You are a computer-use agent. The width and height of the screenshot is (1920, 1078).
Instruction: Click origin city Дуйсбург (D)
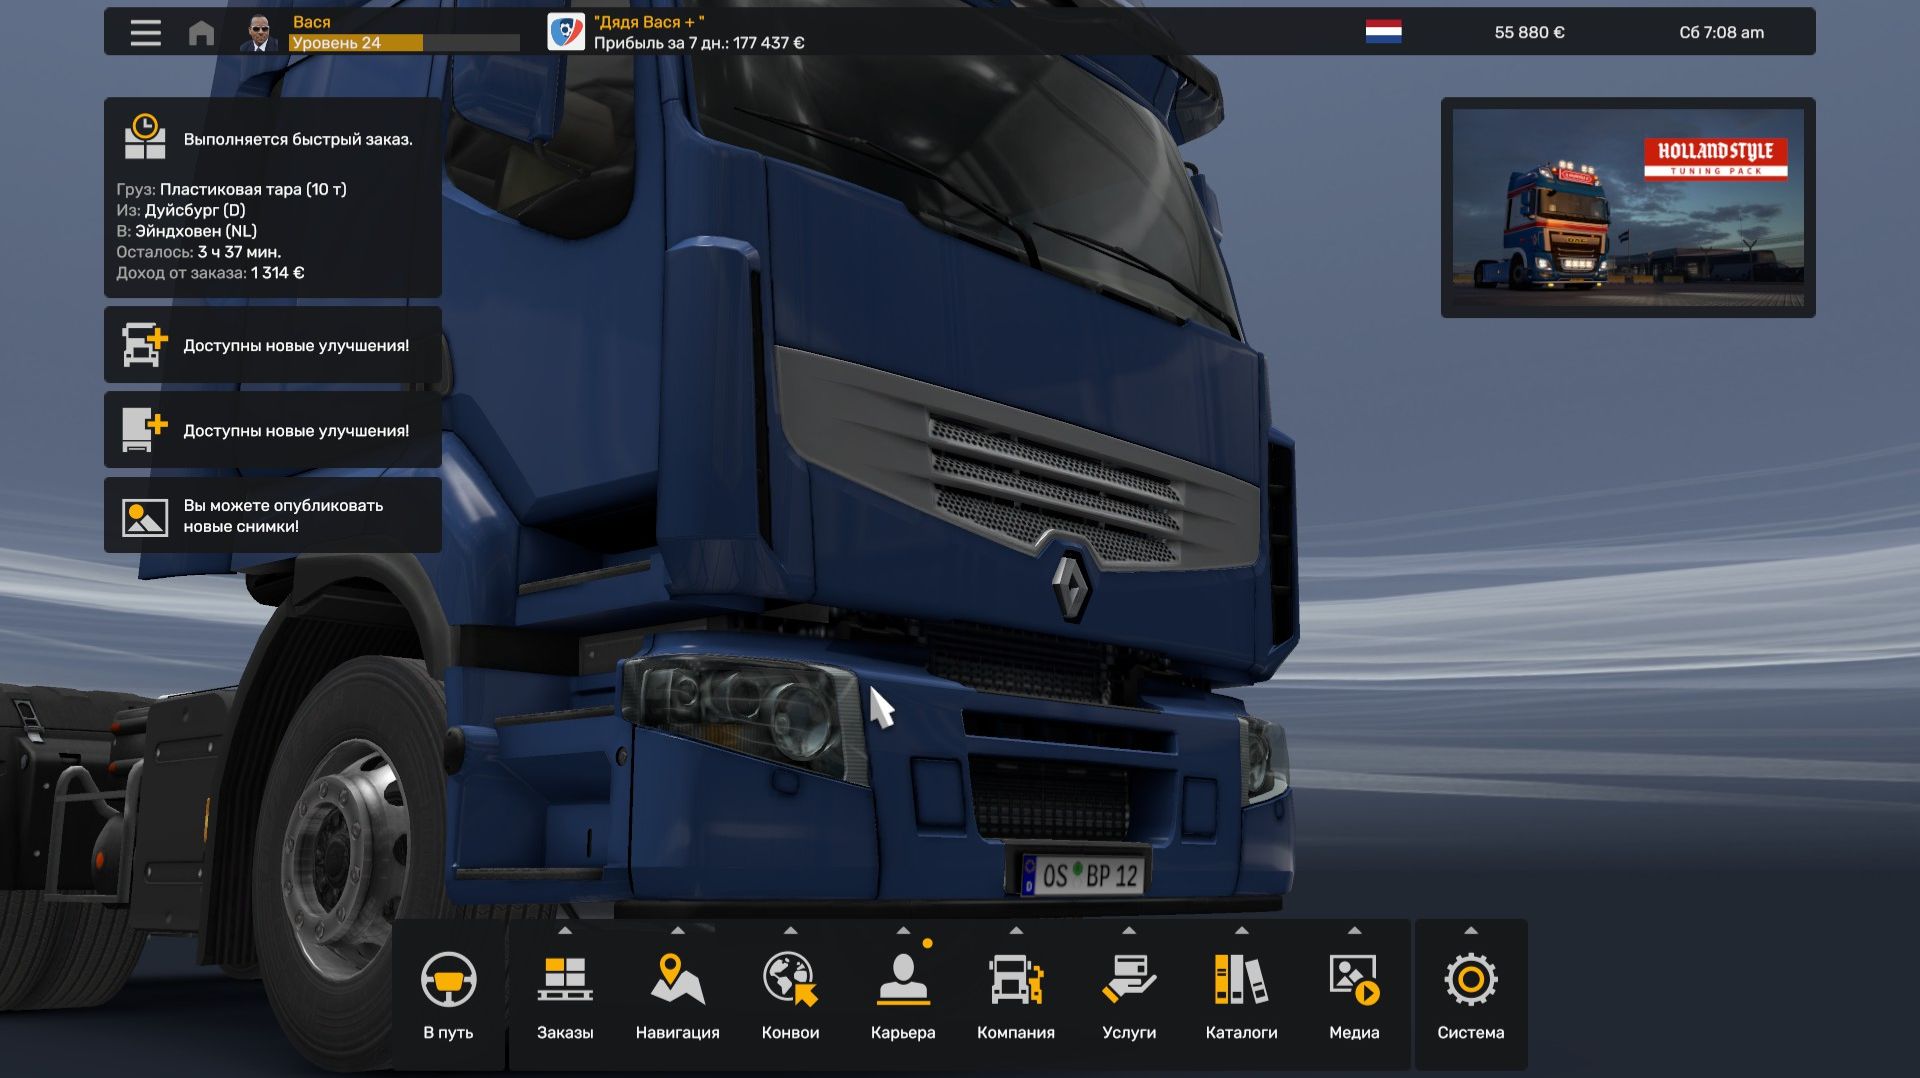(195, 210)
